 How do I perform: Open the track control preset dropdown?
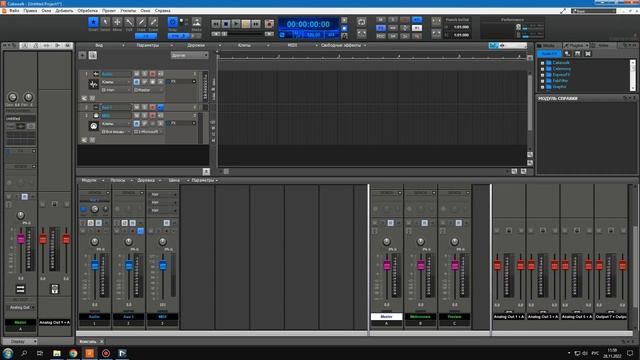(x=189, y=55)
